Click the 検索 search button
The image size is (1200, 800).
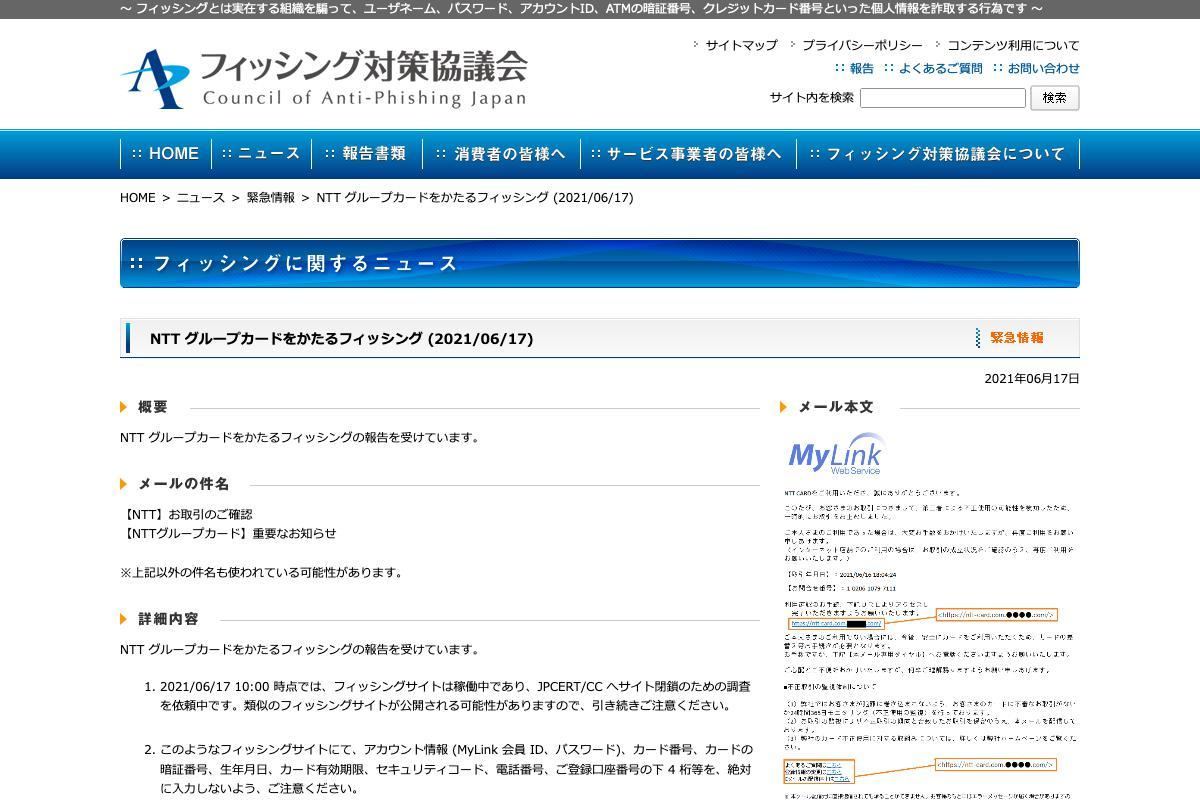point(1054,98)
